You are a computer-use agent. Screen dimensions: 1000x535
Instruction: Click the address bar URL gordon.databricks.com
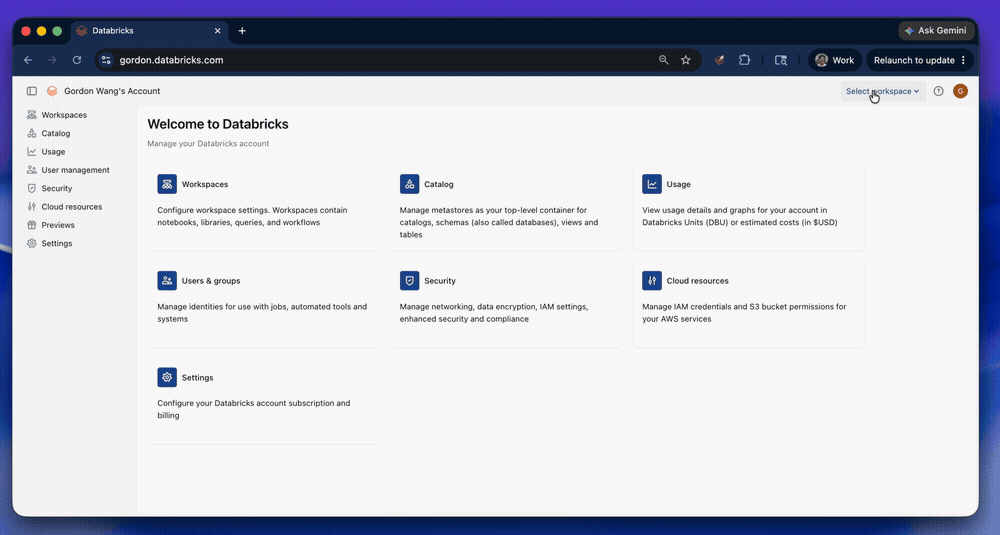tap(172, 60)
